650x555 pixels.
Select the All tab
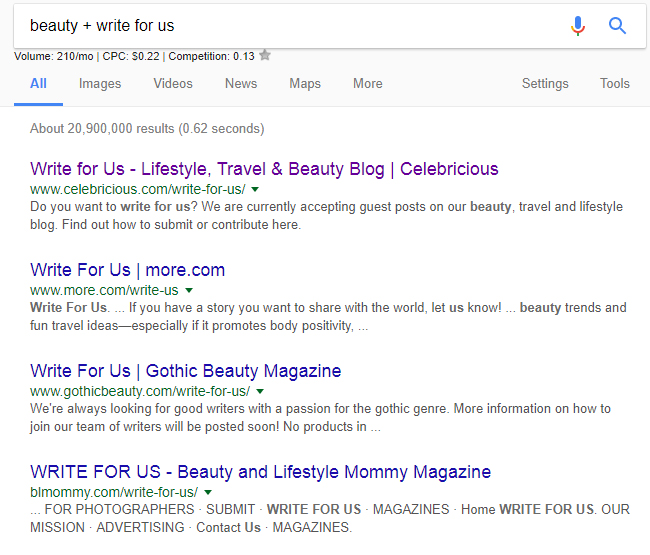(38, 84)
